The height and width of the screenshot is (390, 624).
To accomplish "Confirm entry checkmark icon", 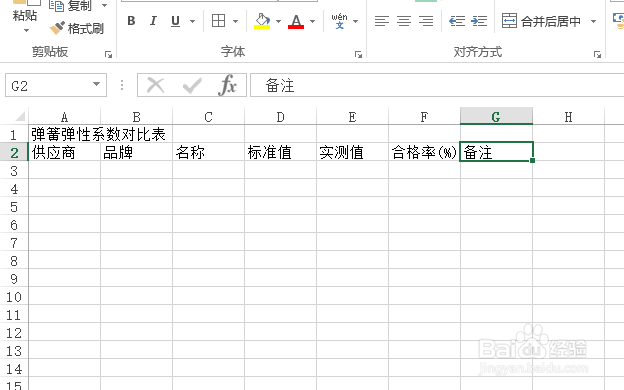I will (192, 85).
